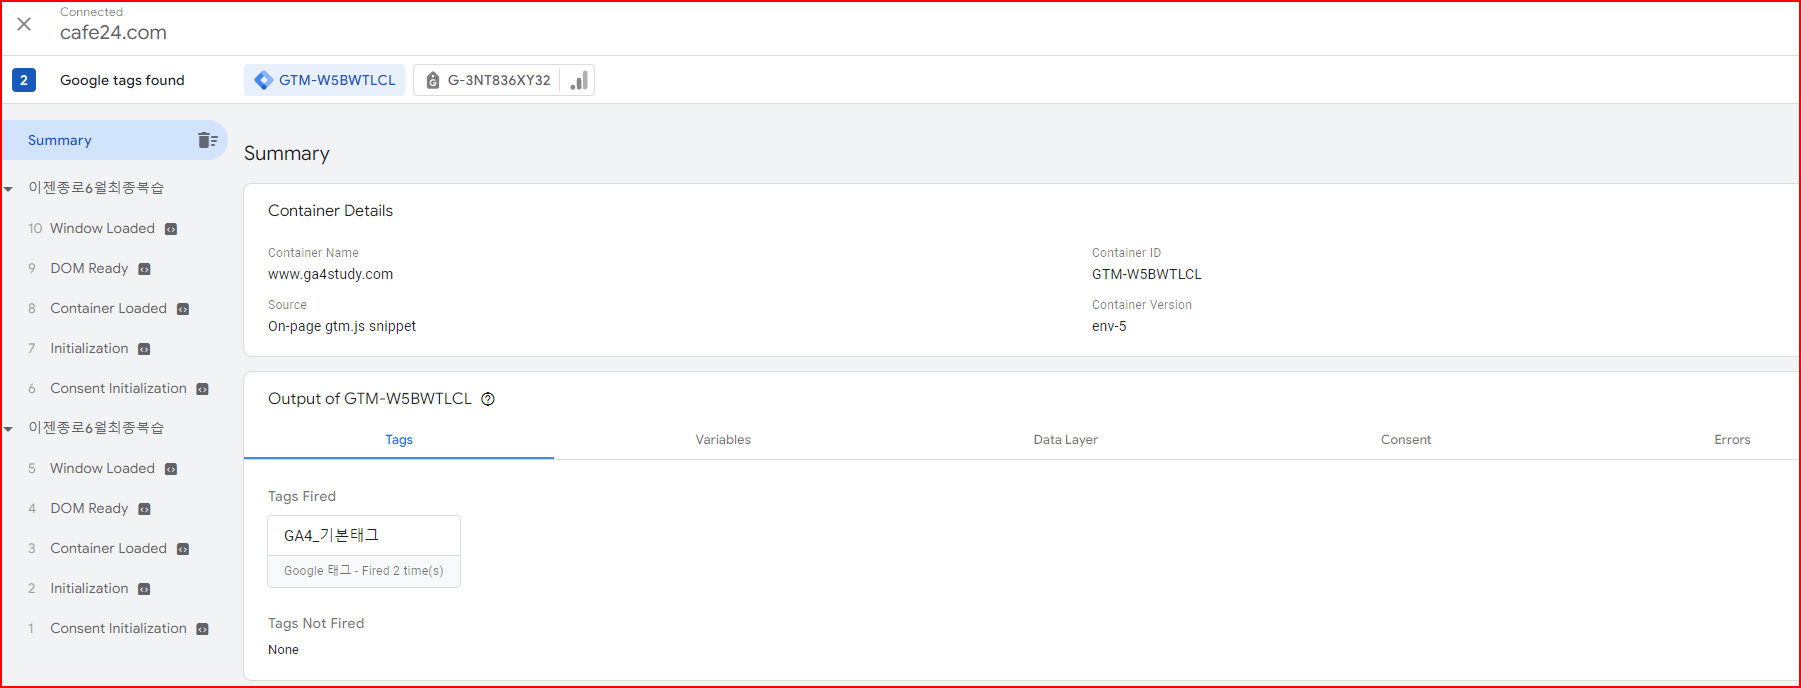The height and width of the screenshot is (688, 1801).
Task: Switch to the Variables tab
Action: (x=723, y=440)
